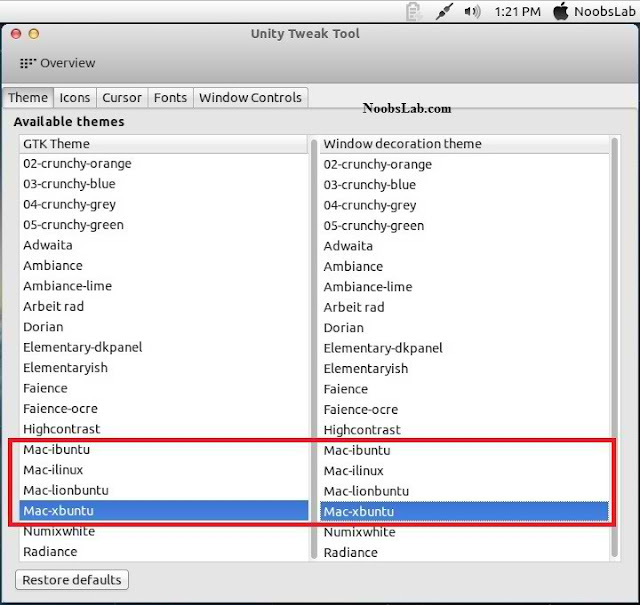The height and width of the screenshot is (605, 640).
Task: Select Highcontrast in GTK Theme list
Action: pyautogui.click(x=163, y=429)
